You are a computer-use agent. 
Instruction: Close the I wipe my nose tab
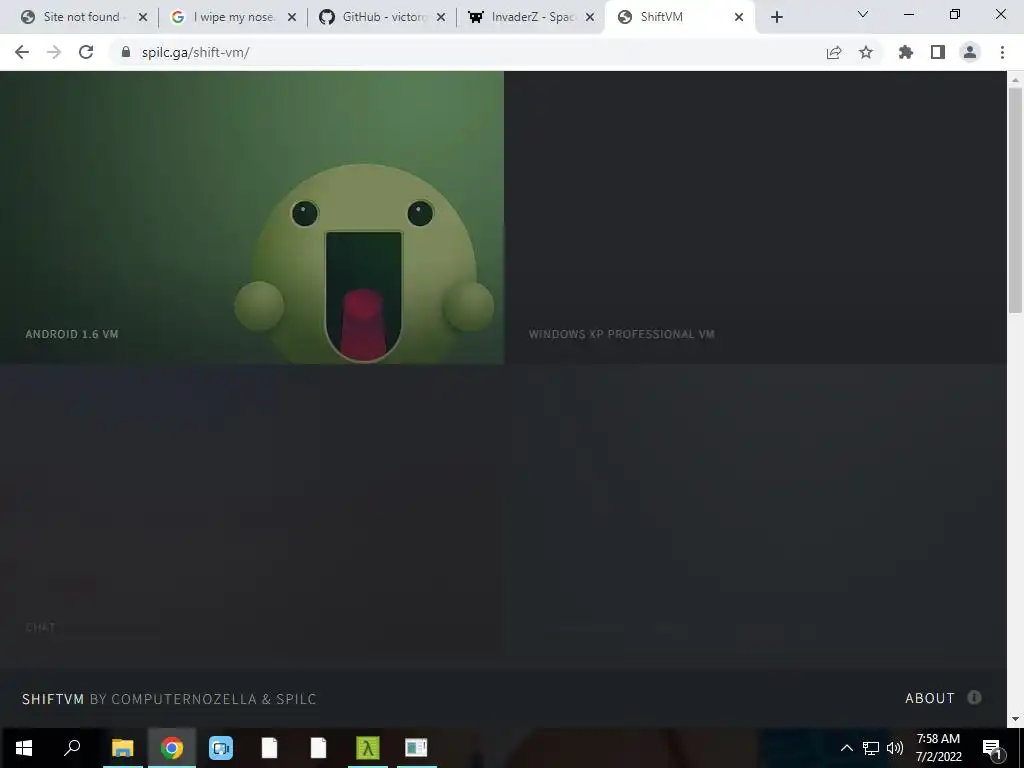pyautogui.click(x=292, y=17)
